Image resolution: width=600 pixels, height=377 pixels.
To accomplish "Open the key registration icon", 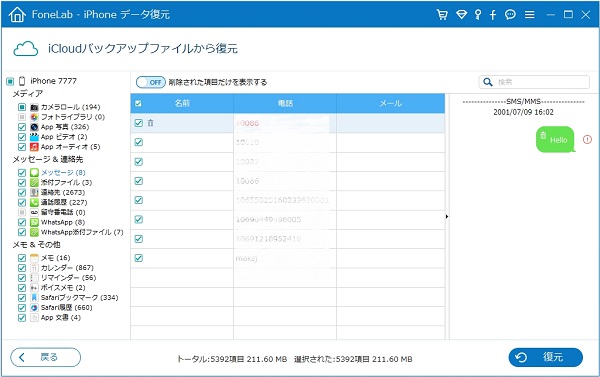I will click(x=478, y=15).
